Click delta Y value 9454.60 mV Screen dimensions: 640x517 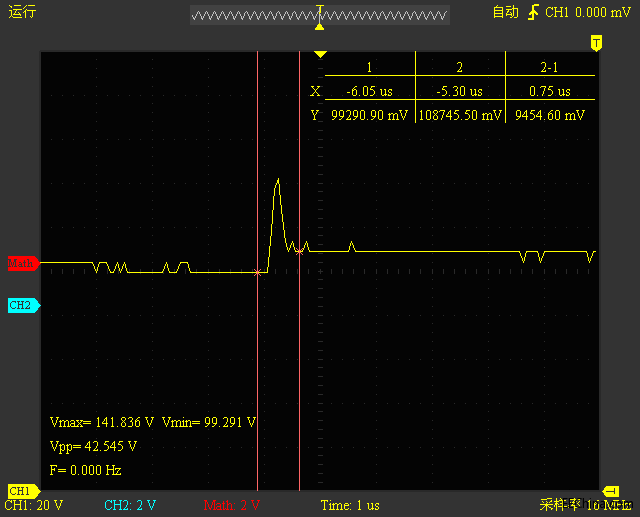(x=550, y=115)
